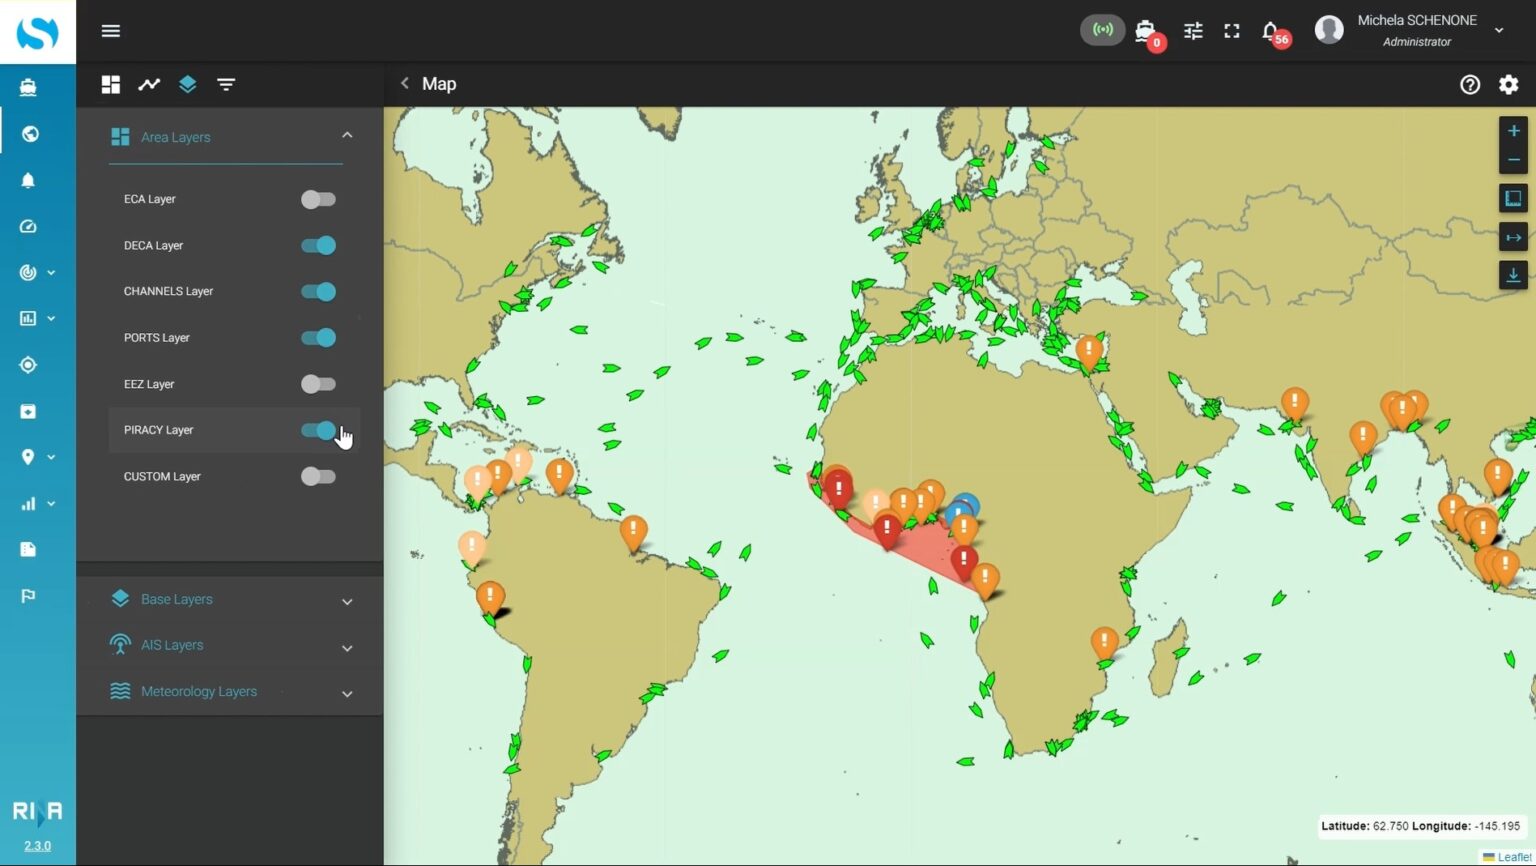Open the hamburger menu in top bar
This screenshot has width=1536, height=866.
point(111,31)
